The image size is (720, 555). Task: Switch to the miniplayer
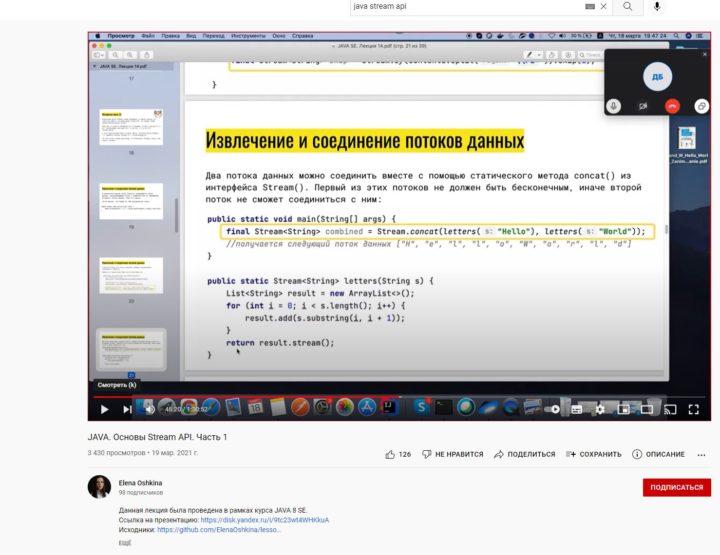[x=623, y=409]
